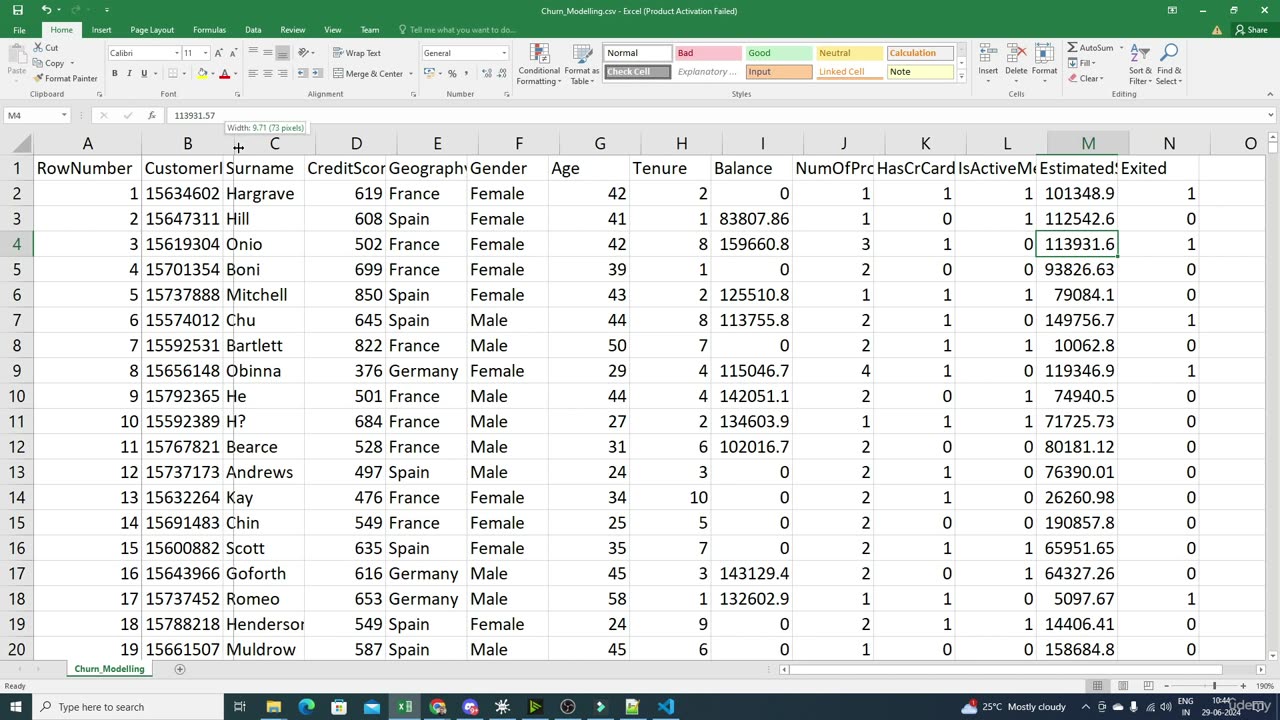
Task: Click Accounting Number Format icon
Action: (428, 73)
